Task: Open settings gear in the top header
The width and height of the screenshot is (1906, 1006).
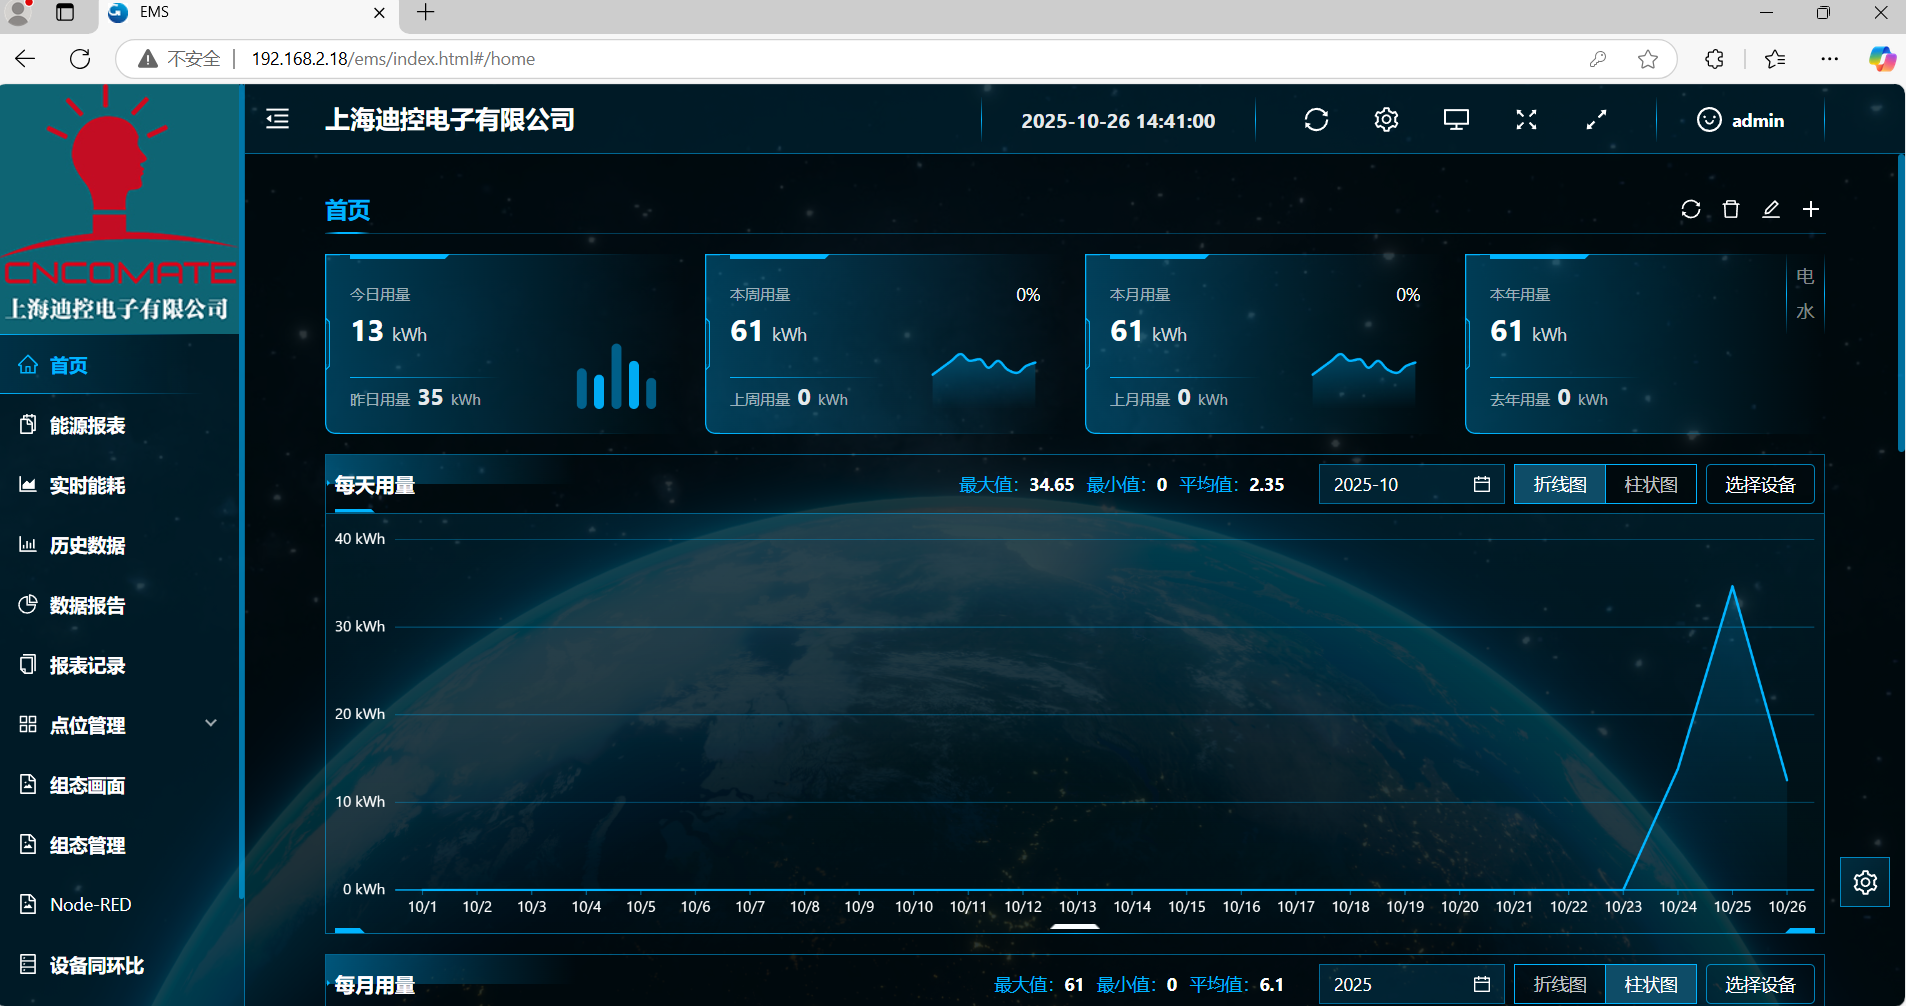Action: [x=1386, y=120]
